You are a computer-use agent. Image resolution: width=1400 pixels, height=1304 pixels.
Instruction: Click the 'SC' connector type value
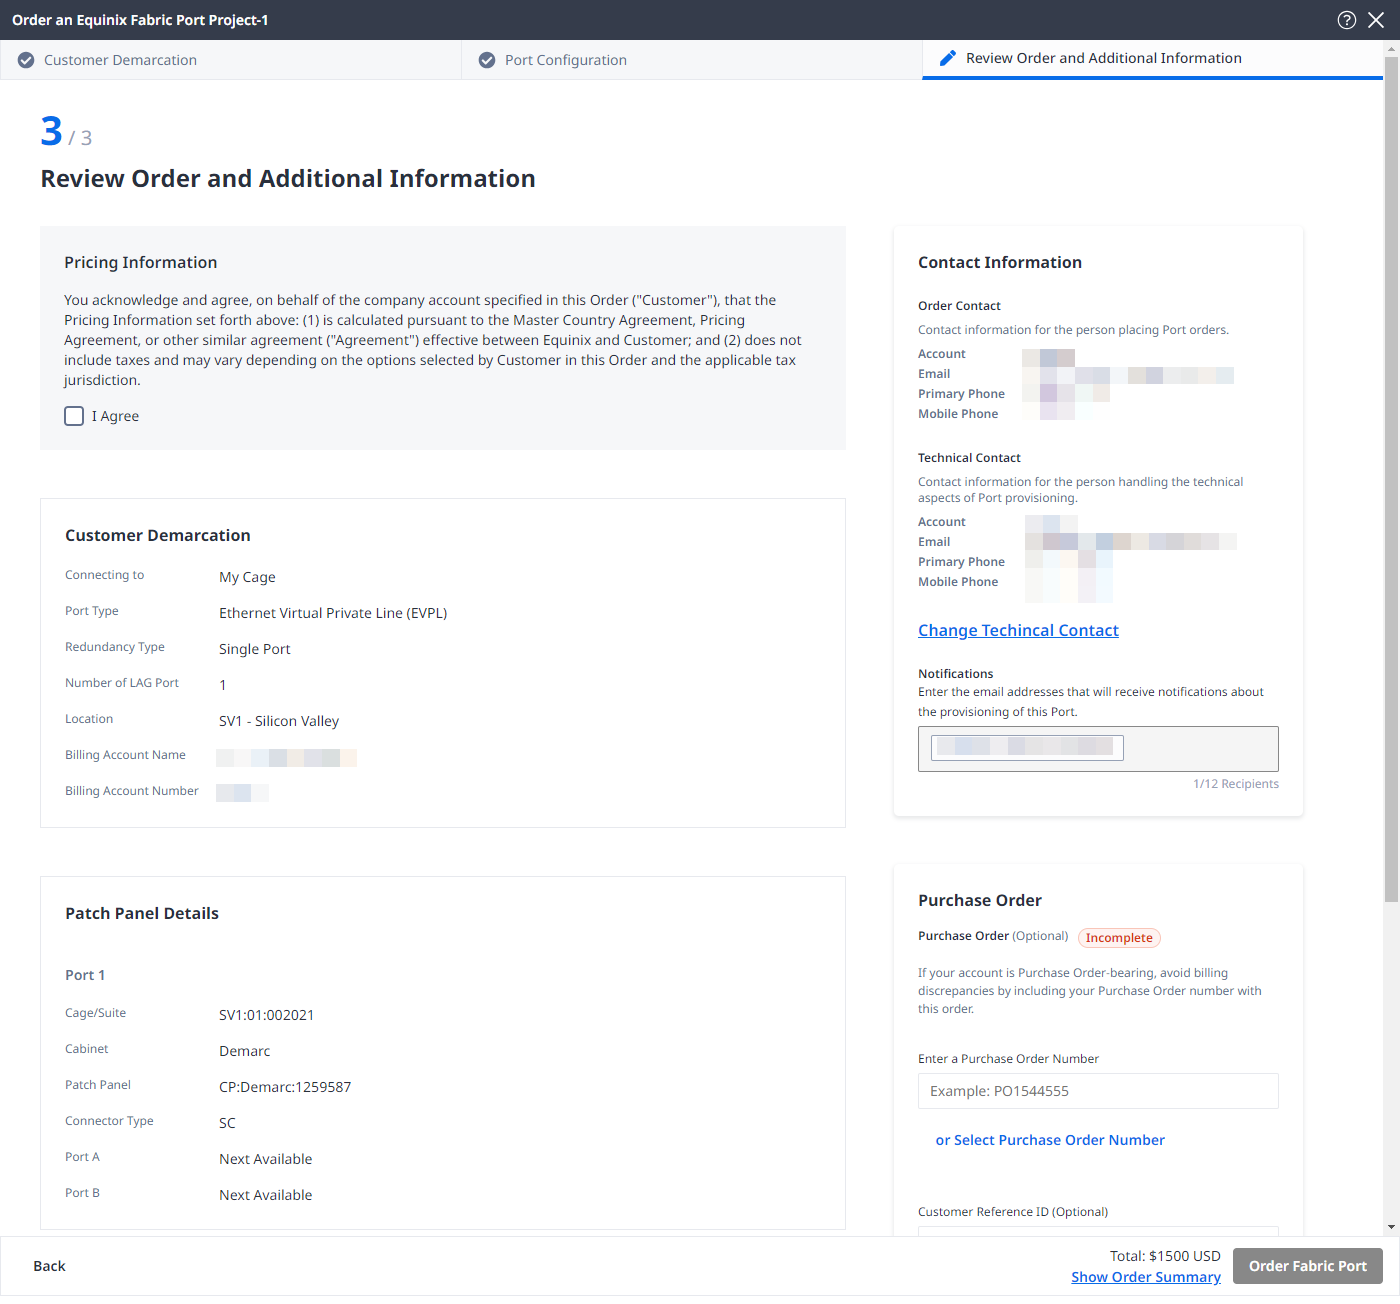228,1123
